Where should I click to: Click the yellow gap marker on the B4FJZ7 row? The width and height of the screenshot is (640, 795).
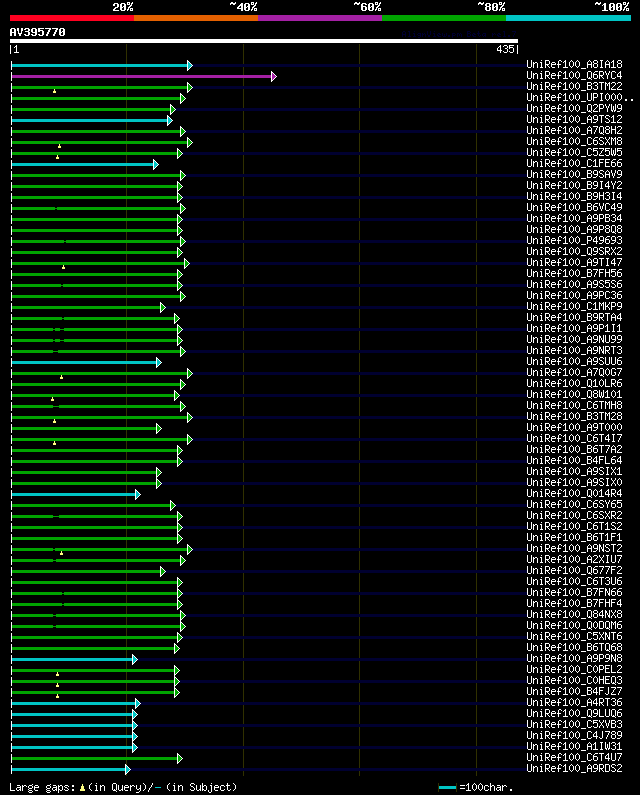click(x=57, y=696)
